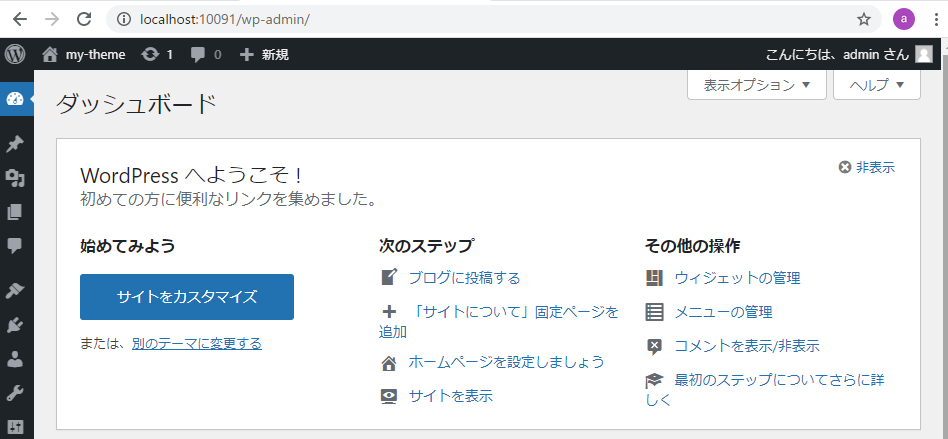Image resolution: width=948 pixels, height=439 pixels.
Task: Open the ウィジェットの管理 link
Action: click(737, 278)
